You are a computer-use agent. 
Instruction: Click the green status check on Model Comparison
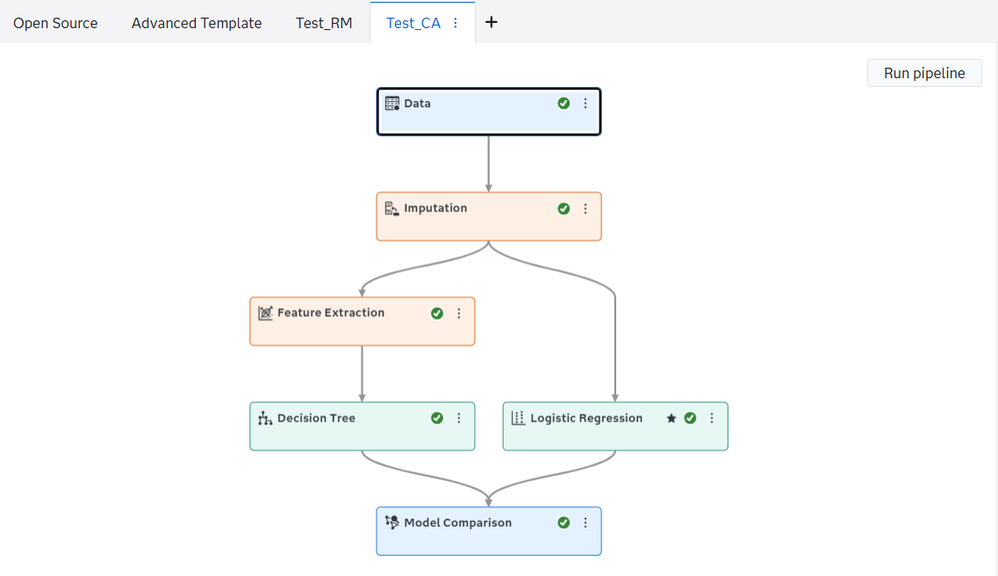564,523
